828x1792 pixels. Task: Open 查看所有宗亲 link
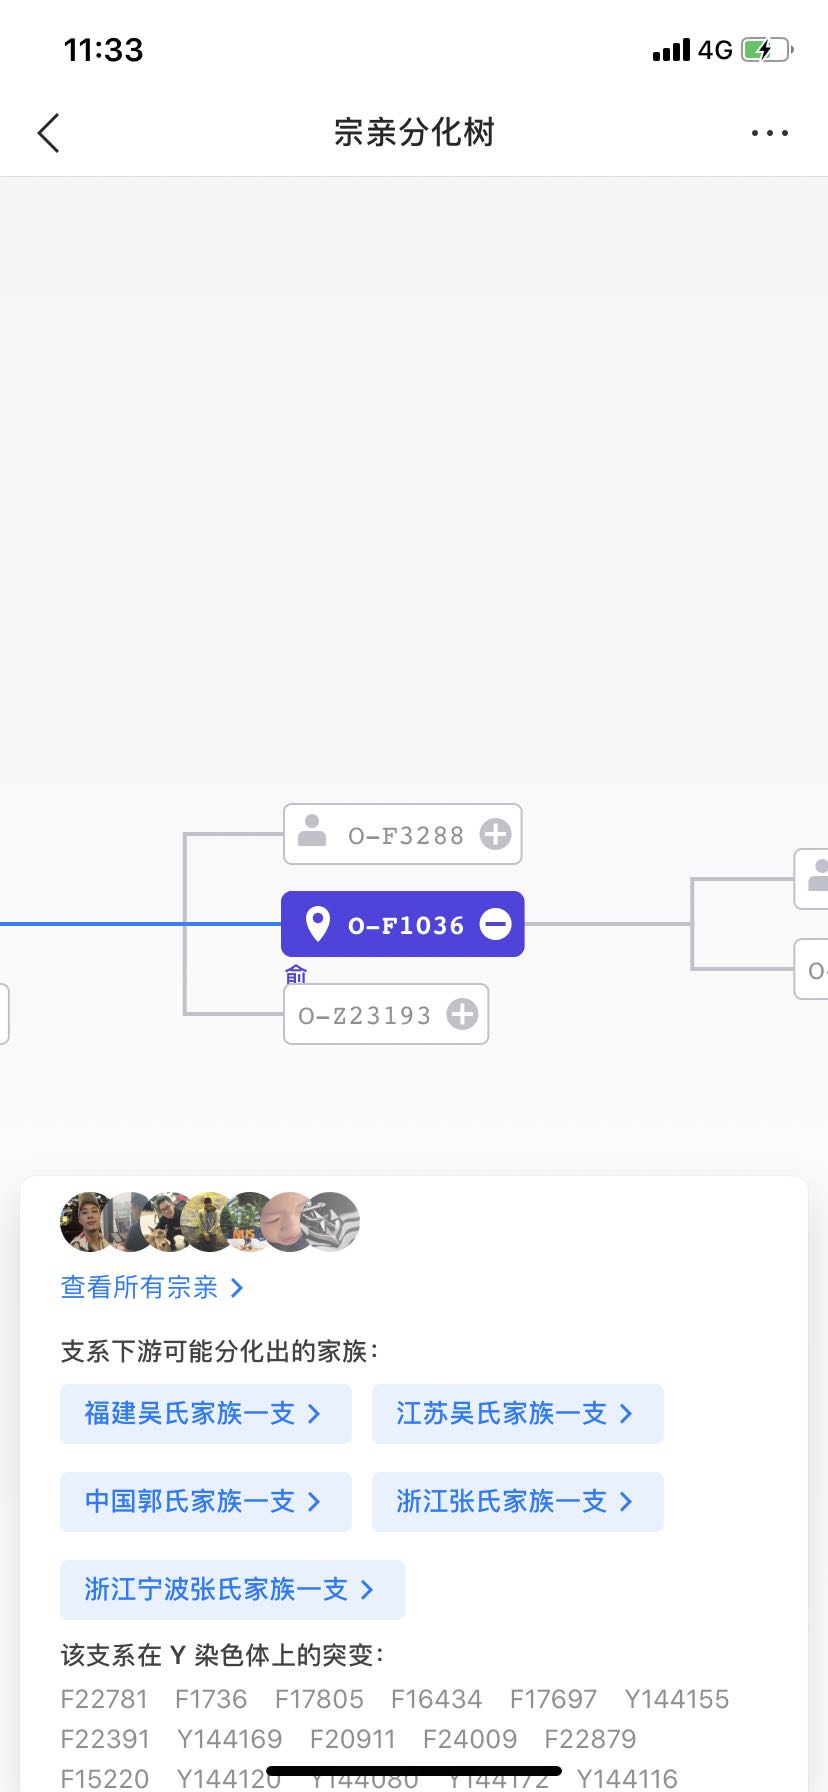click(152, 1287)
